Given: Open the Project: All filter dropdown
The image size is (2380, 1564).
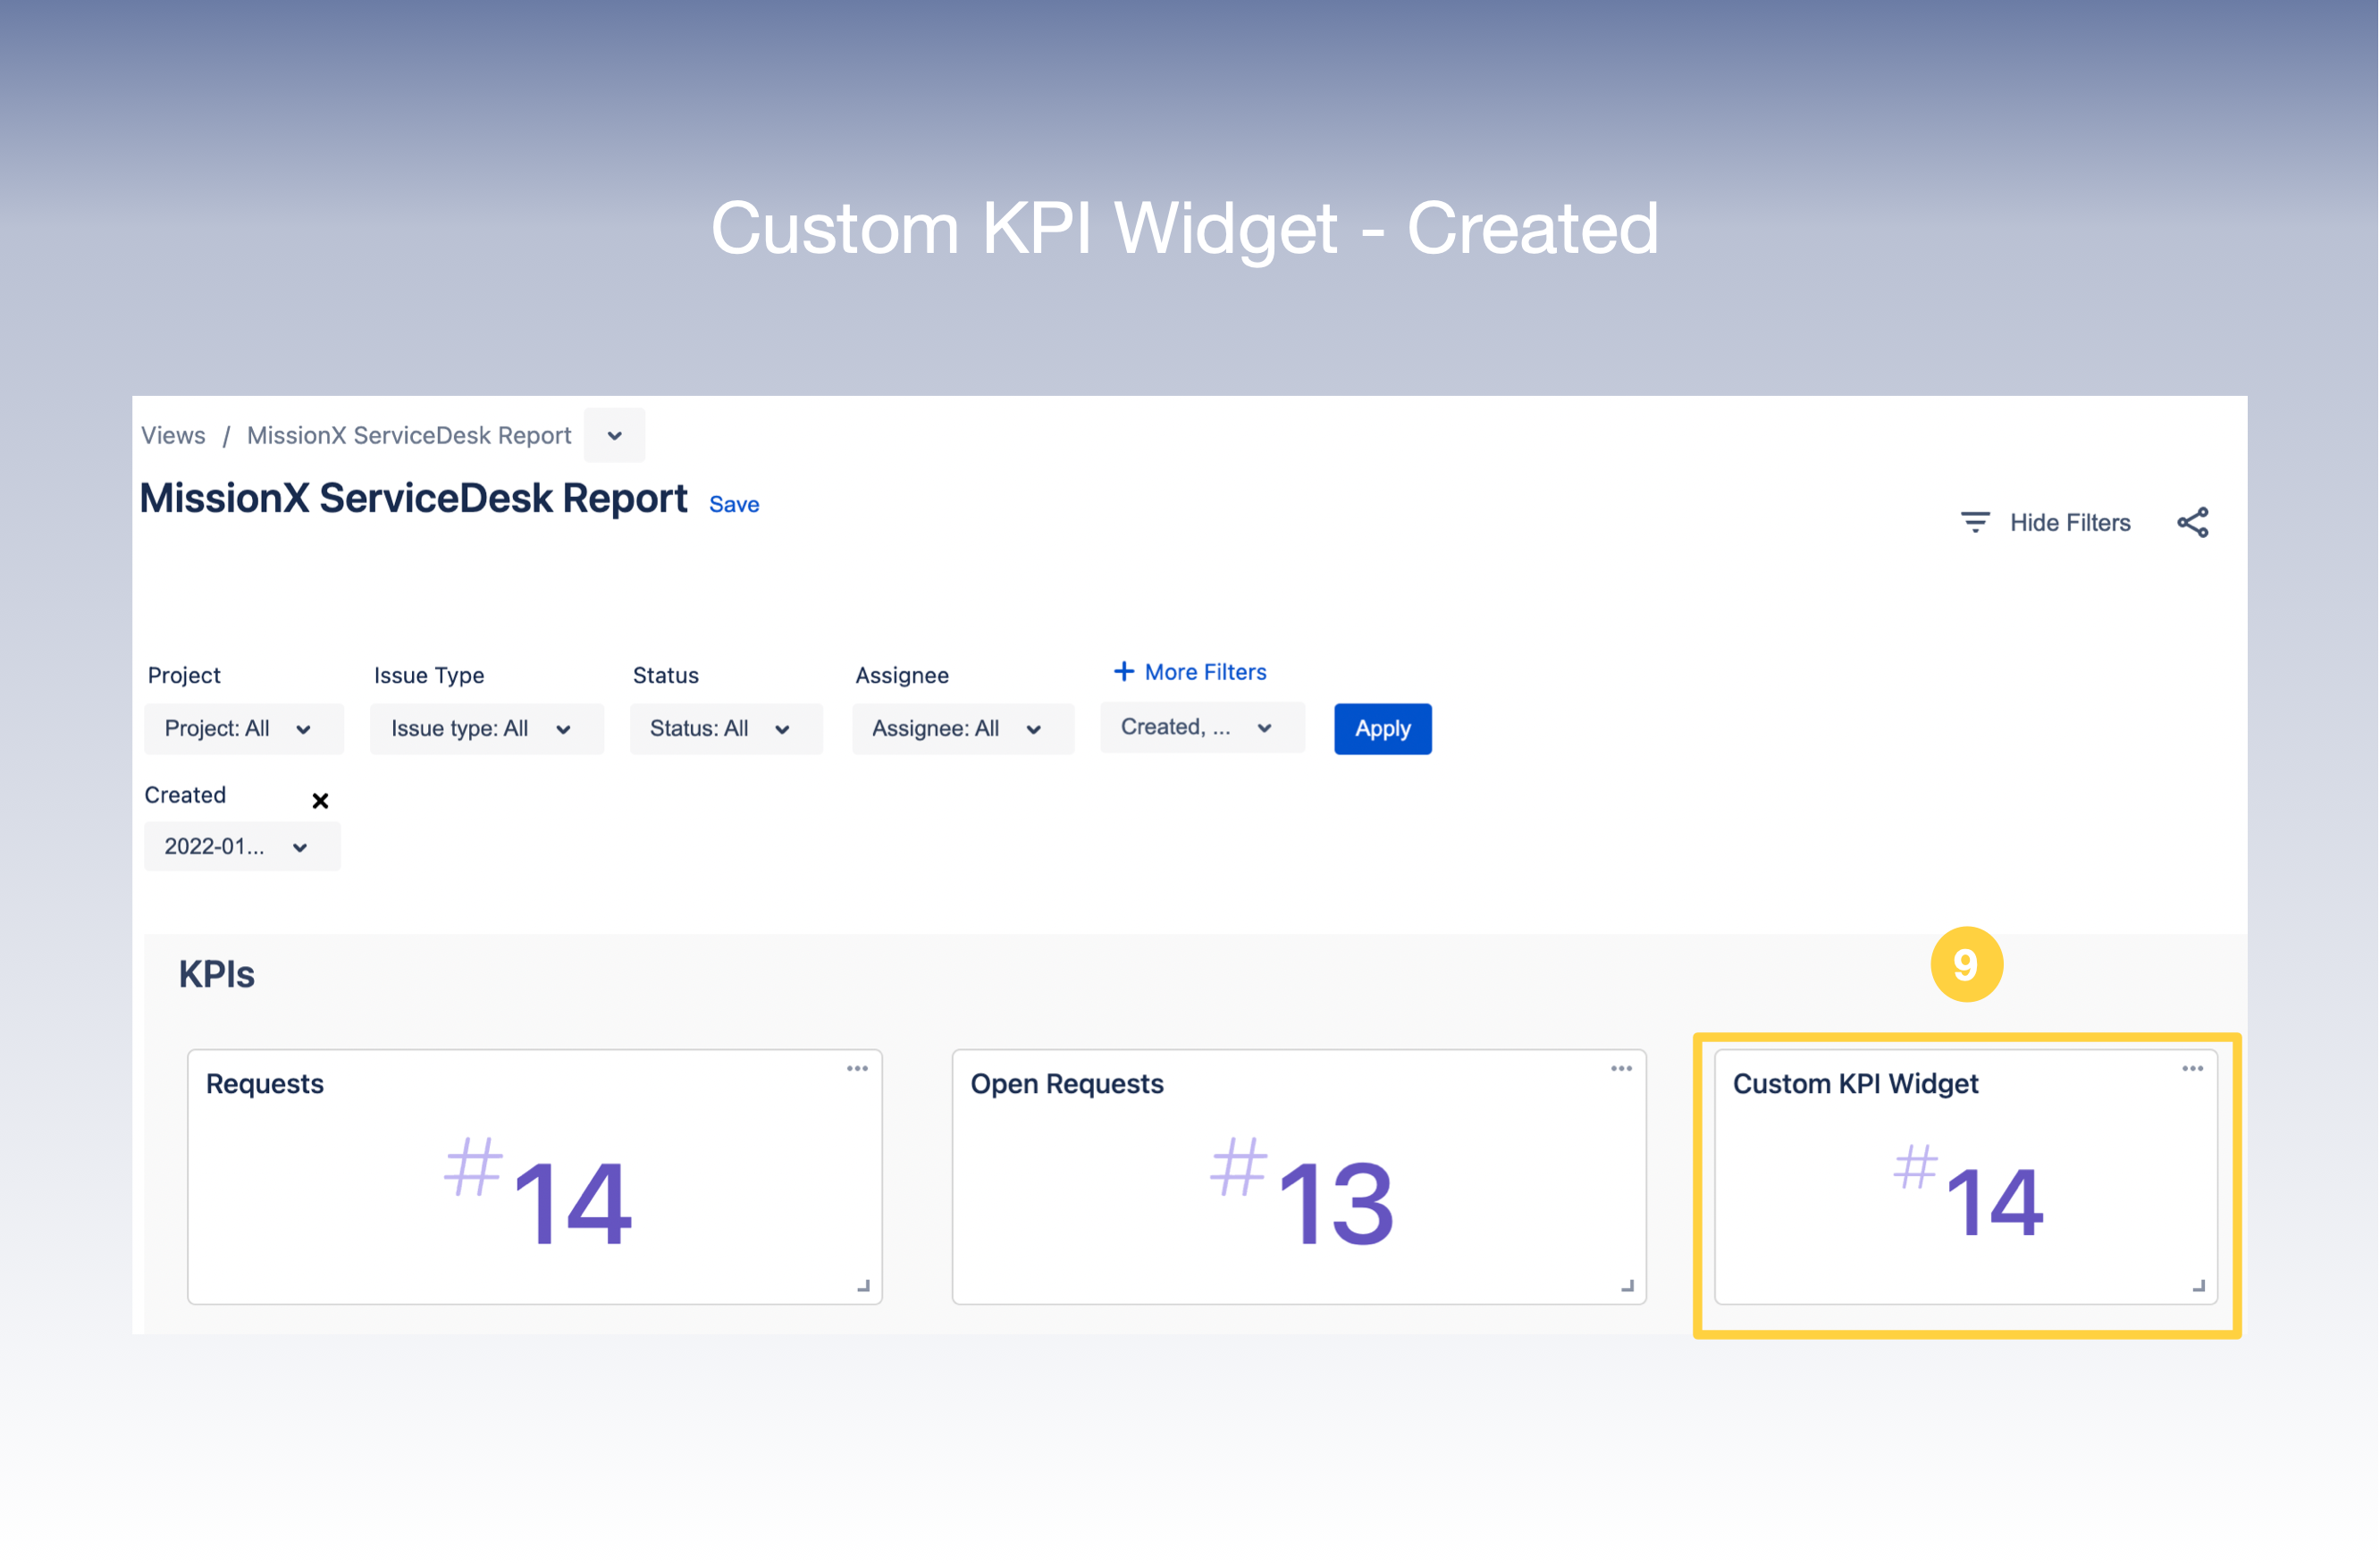Looking at the screenshot, I should click(243, 728).
